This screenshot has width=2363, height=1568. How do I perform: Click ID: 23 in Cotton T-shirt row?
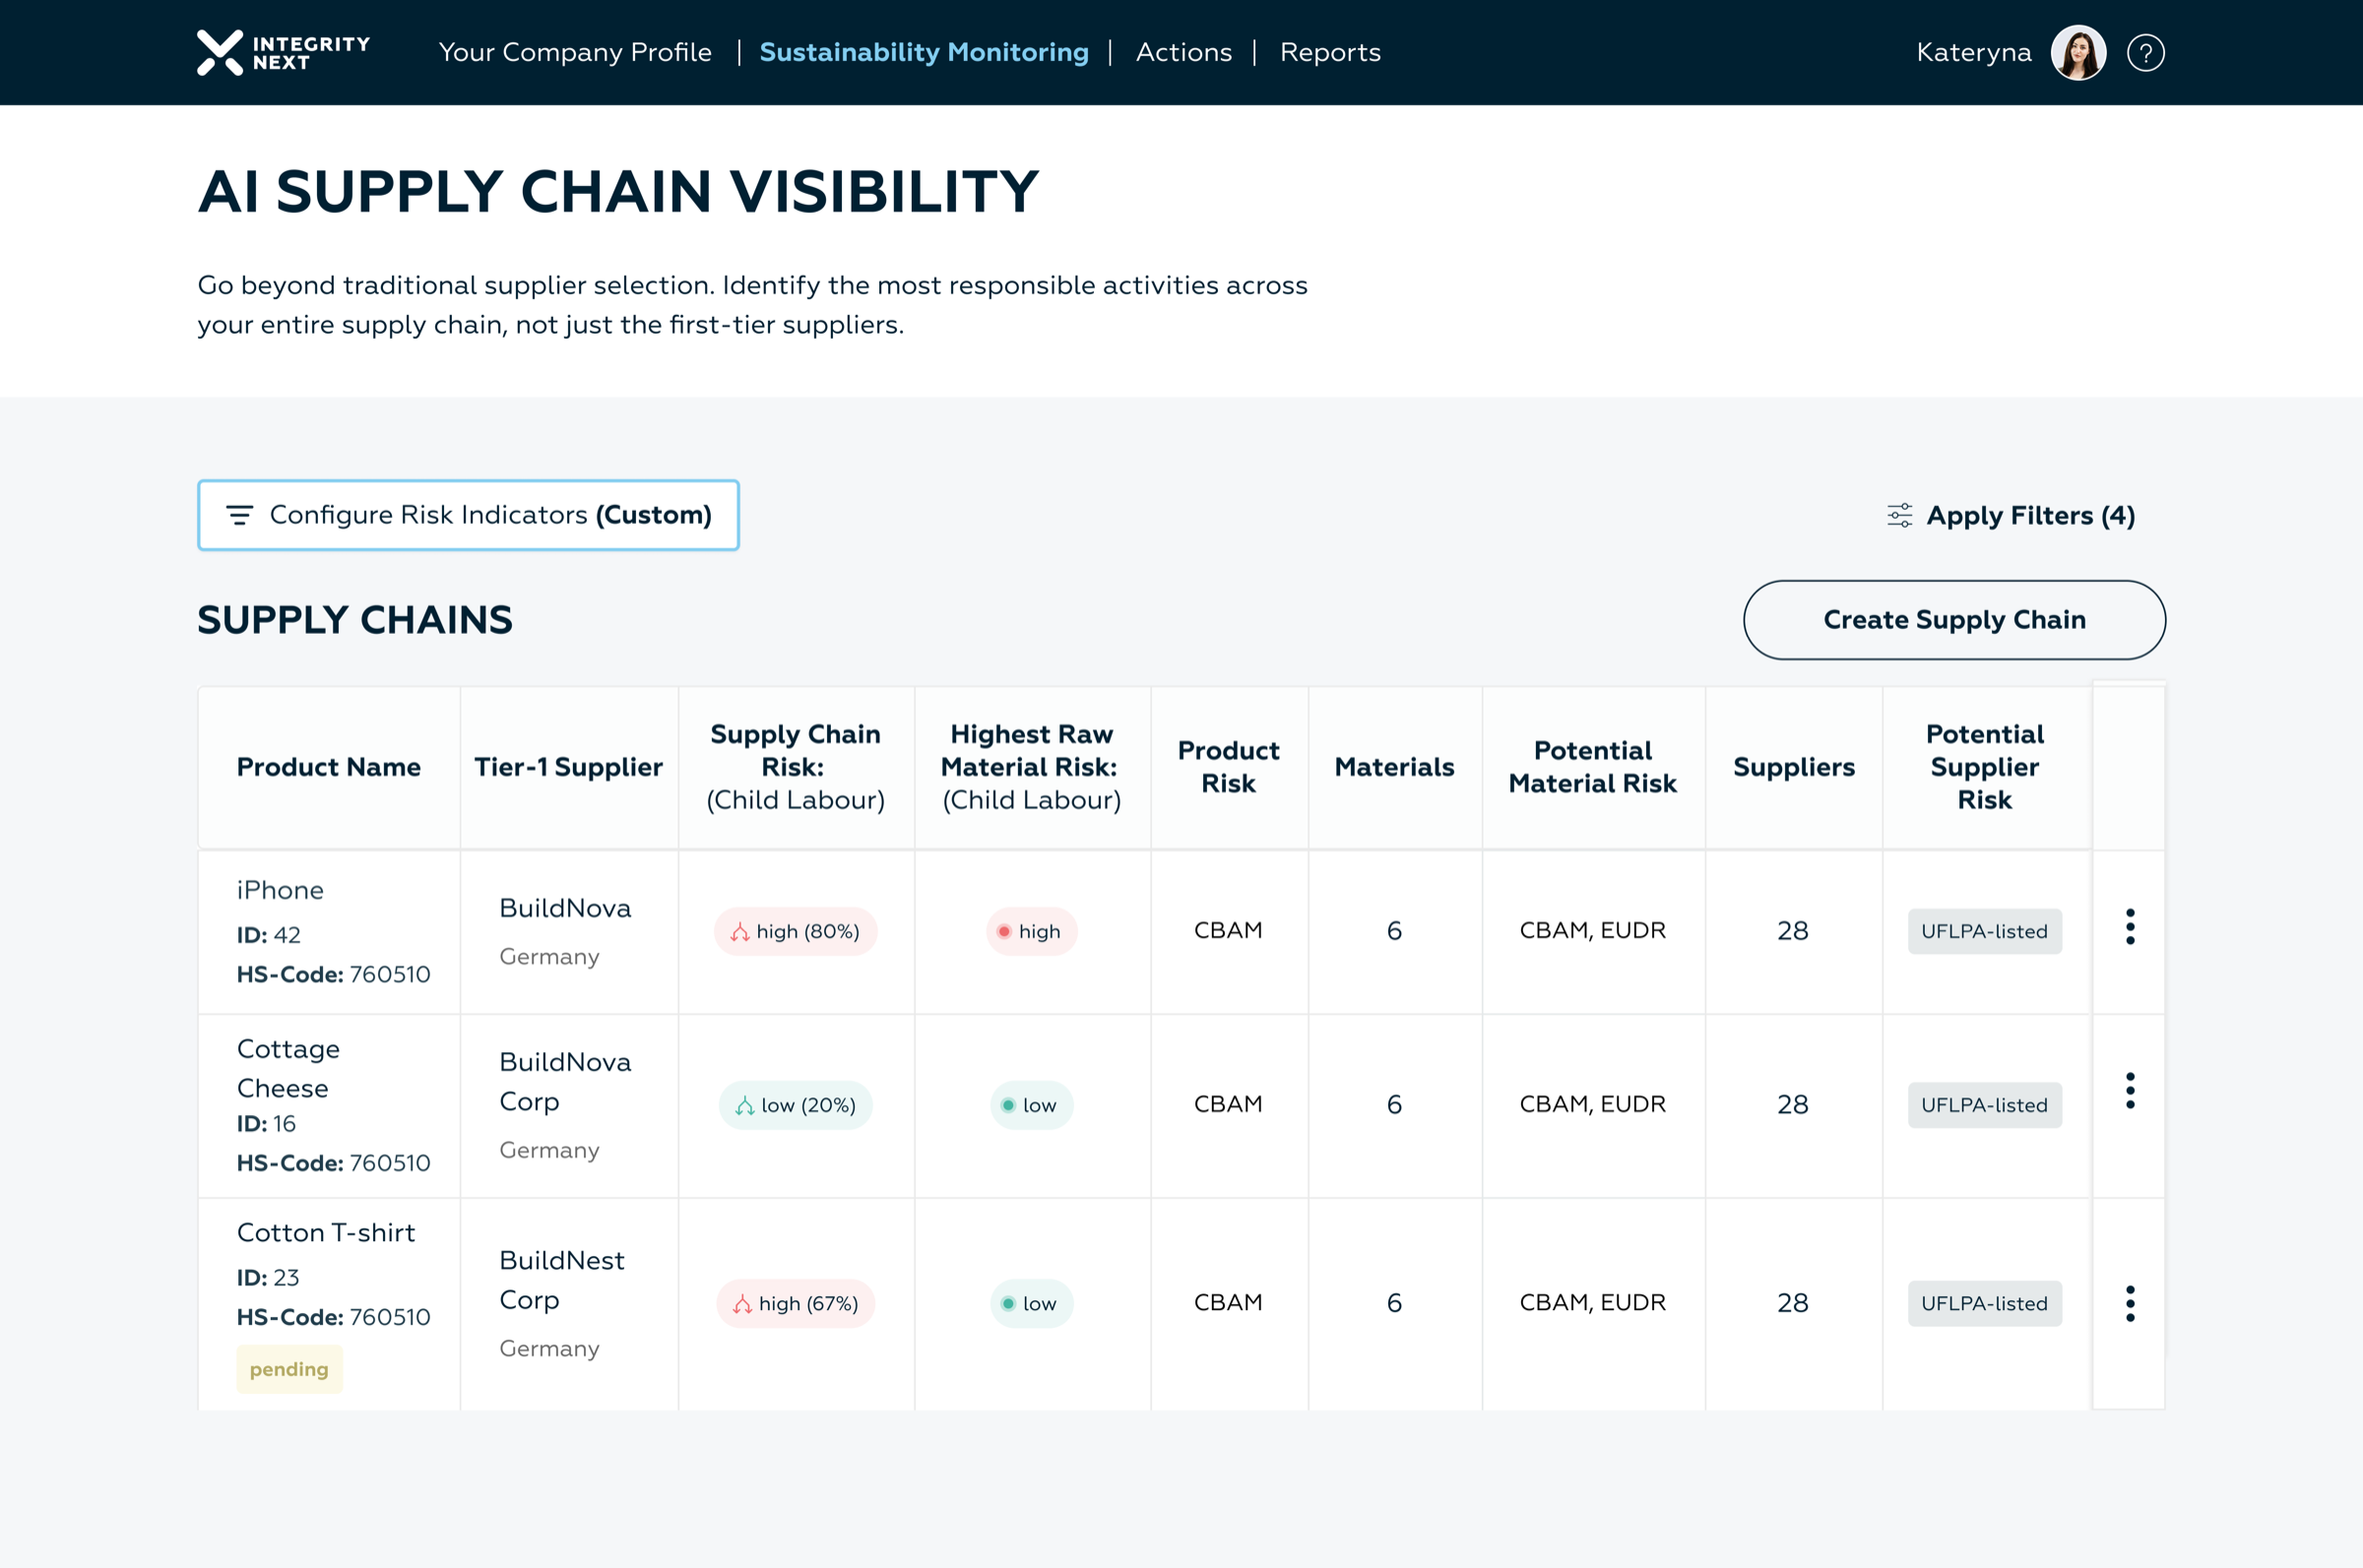(268, 1277)
